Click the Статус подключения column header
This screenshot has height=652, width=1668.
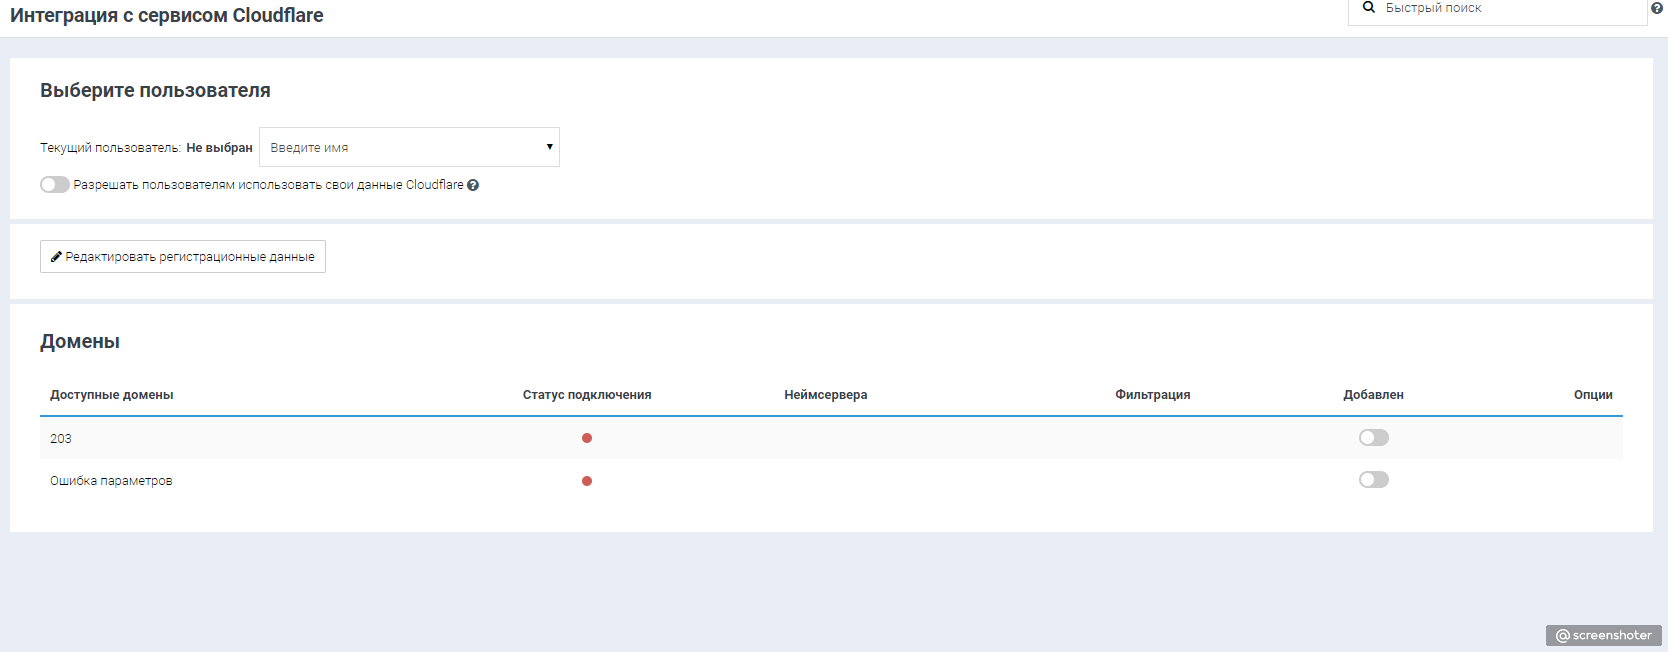587,395
